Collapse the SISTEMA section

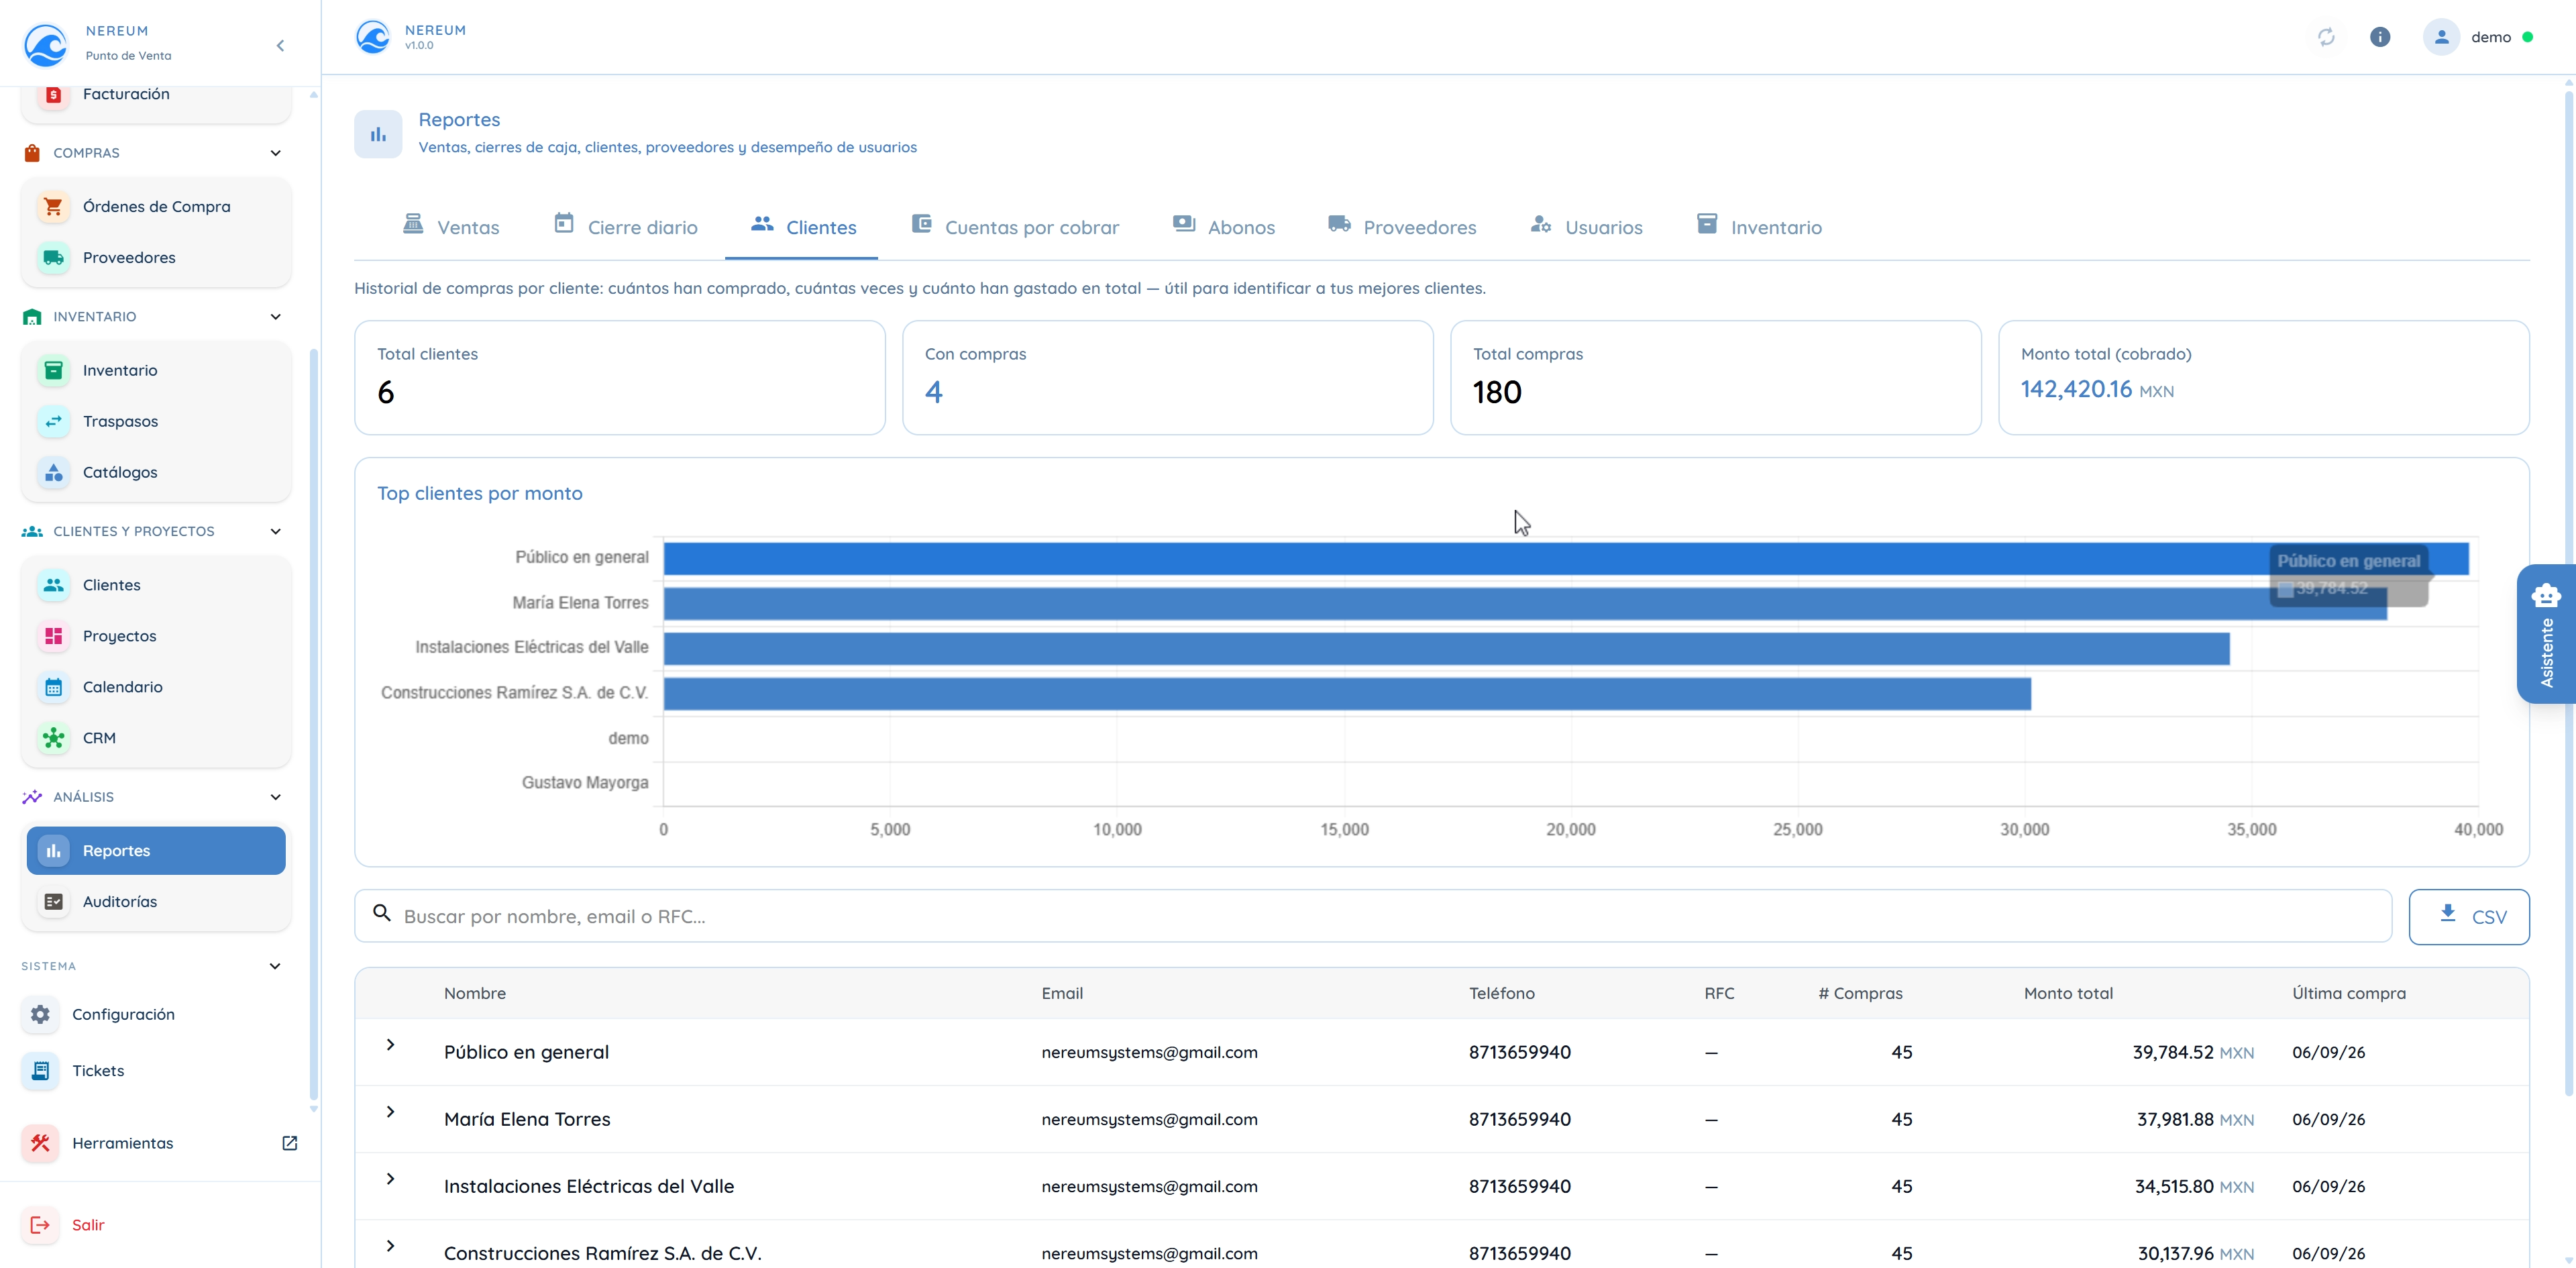(x=276, y=966)
